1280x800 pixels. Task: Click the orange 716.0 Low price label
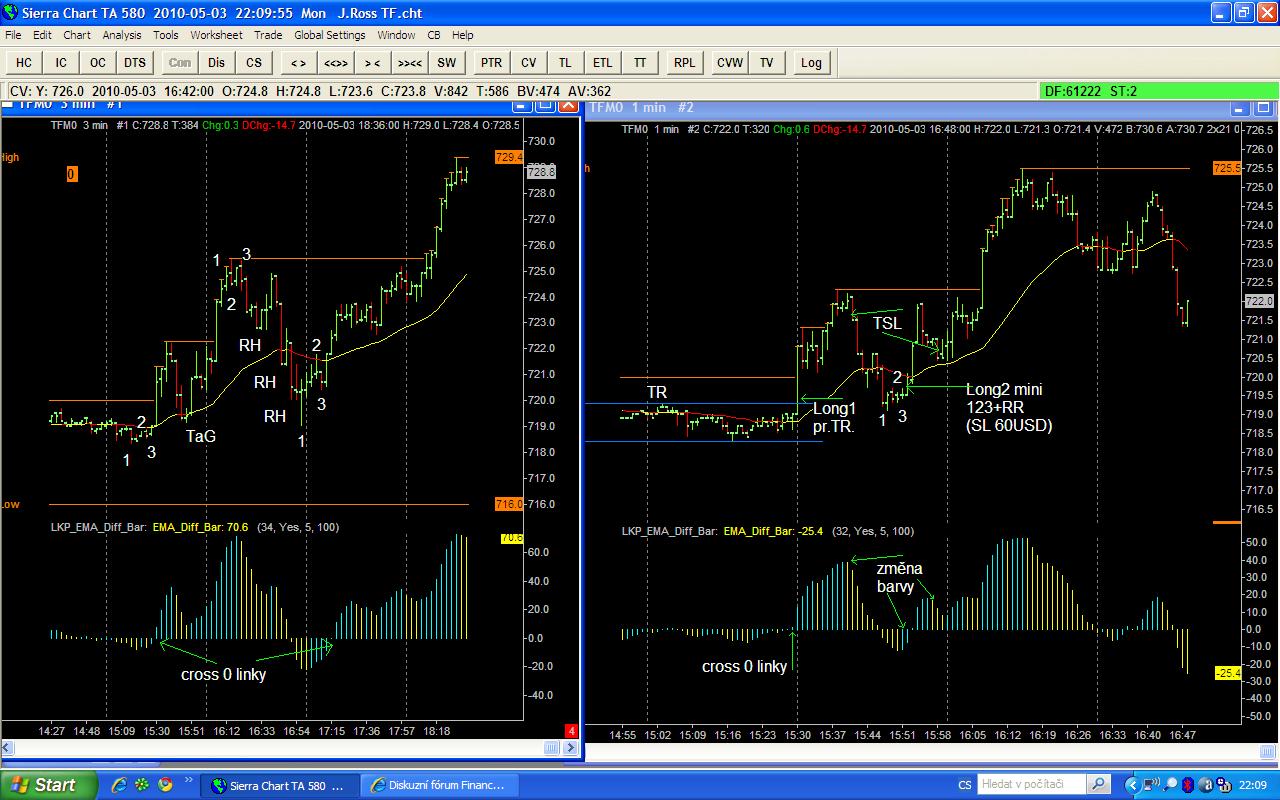(509, 504)
